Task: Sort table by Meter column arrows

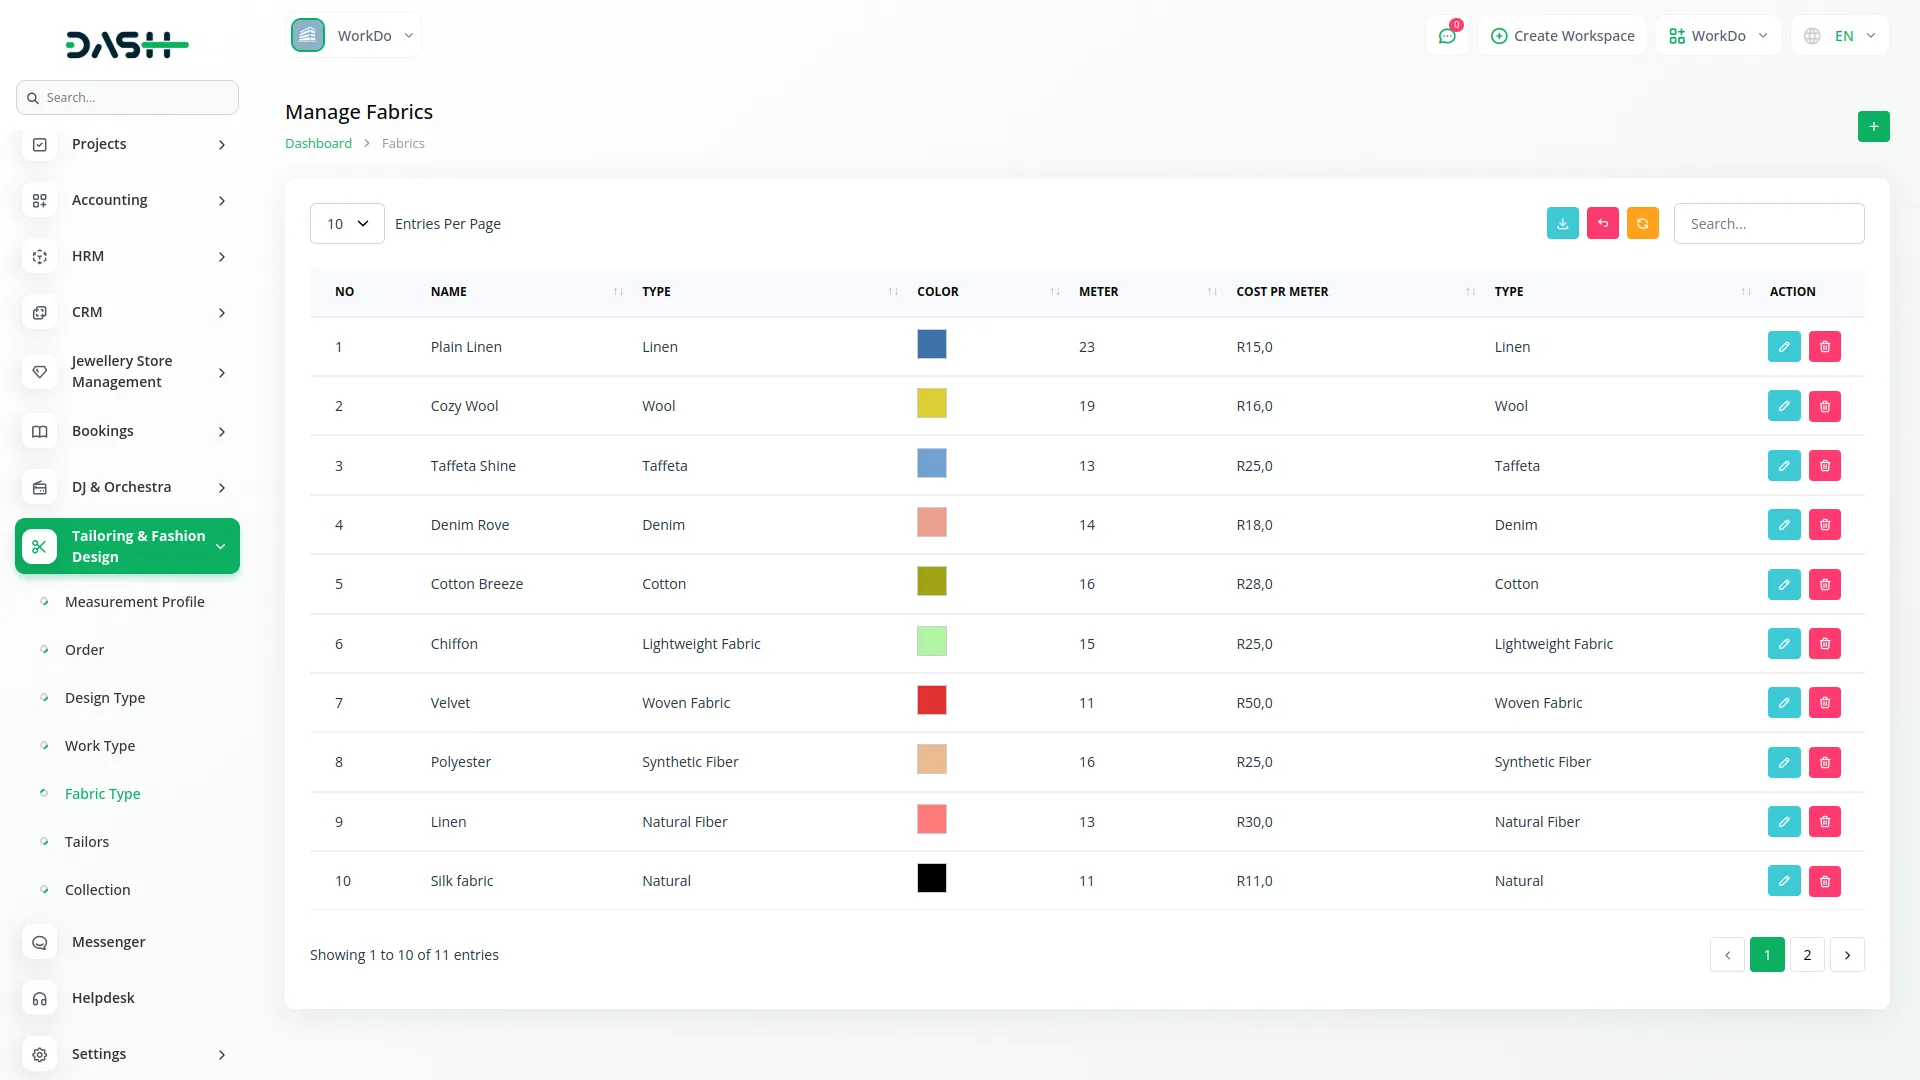Action: point(1212,292)
